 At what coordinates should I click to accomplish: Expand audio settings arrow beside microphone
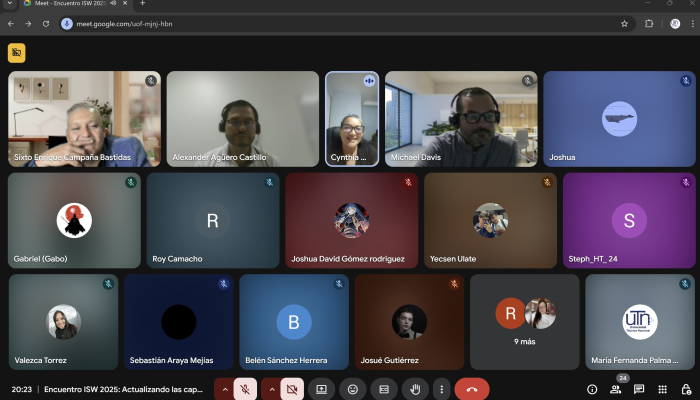tap(224, 388)
